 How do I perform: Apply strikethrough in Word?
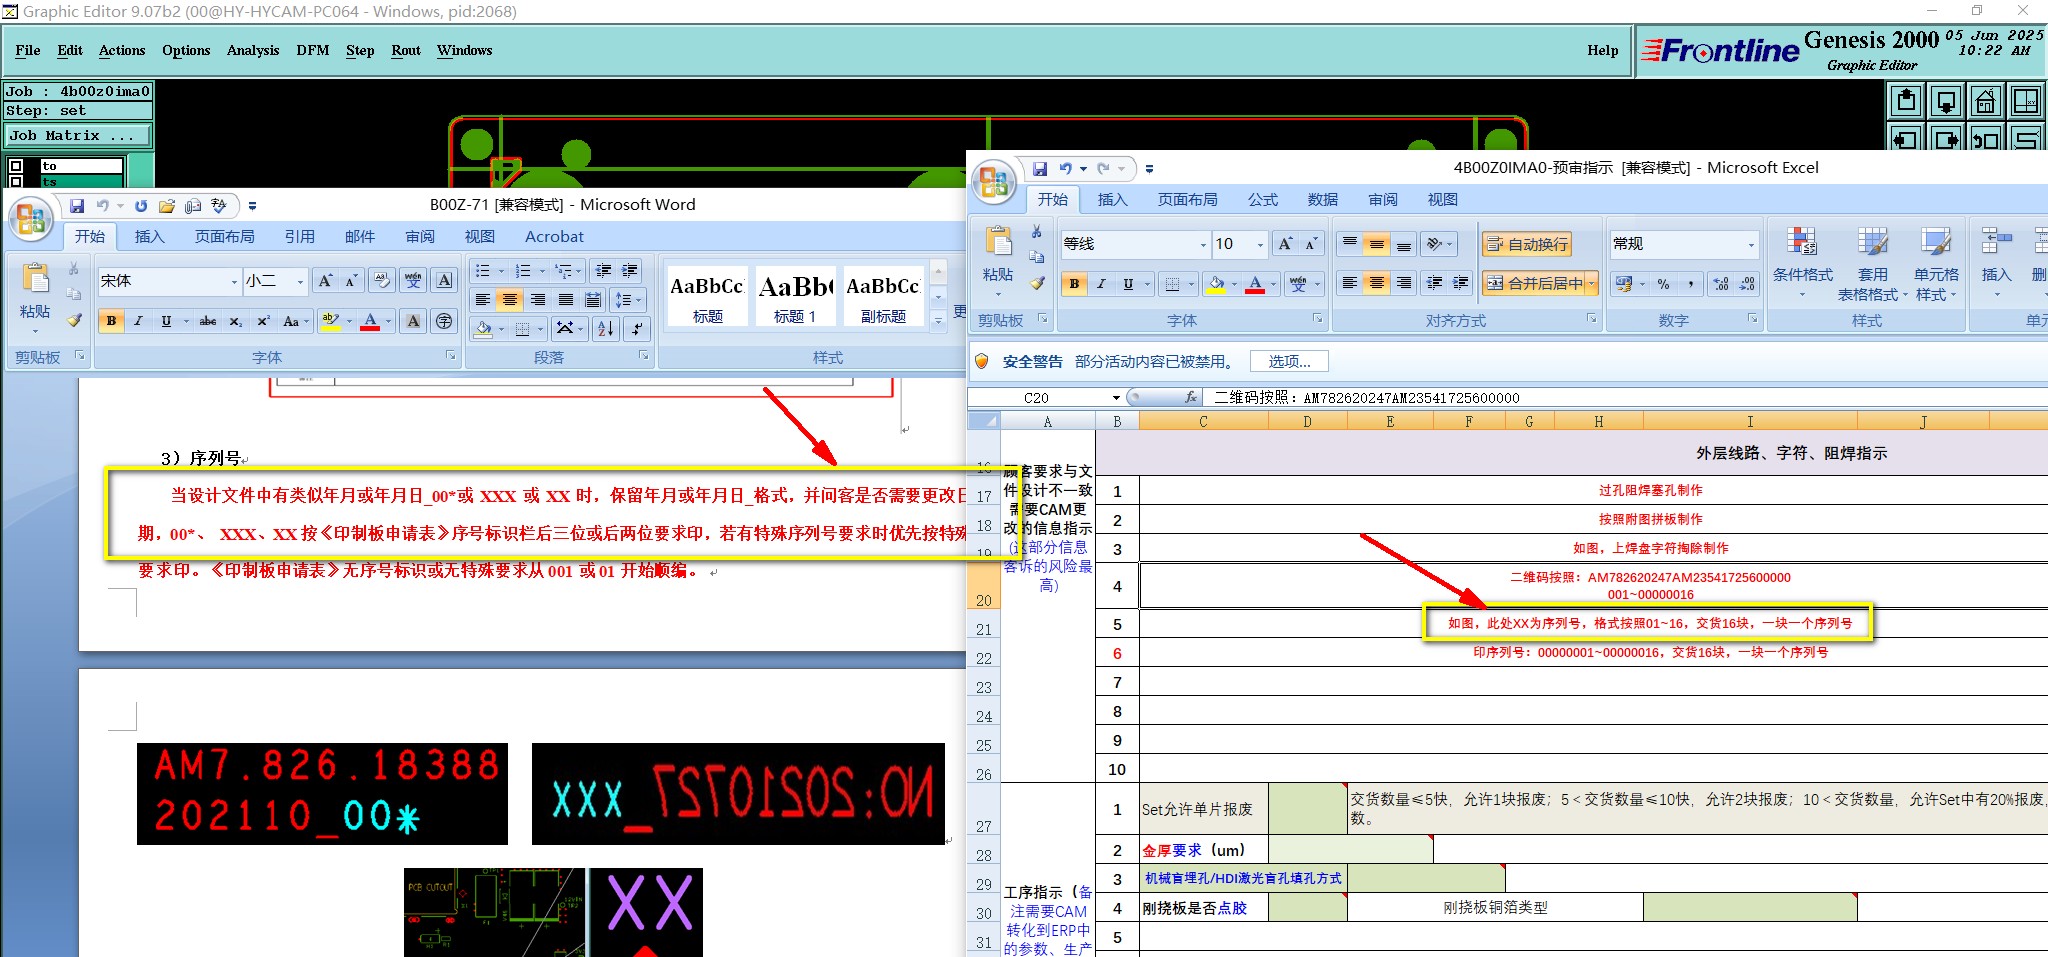208,321
